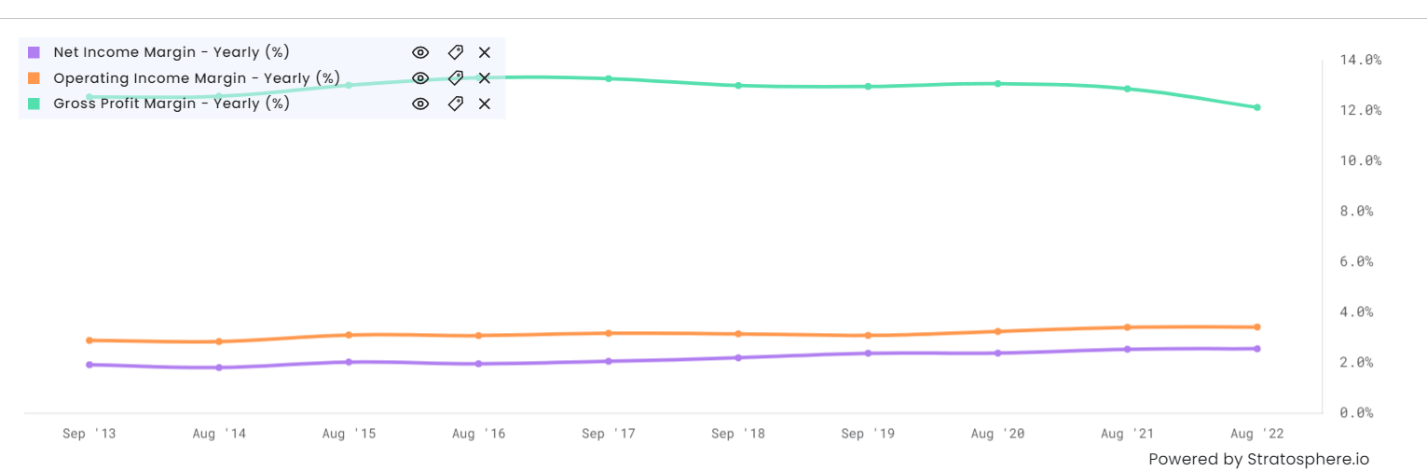Screen dimensions: 1427x471
Task: Click the purple Net Income color swatch
Action: (34, 52)
